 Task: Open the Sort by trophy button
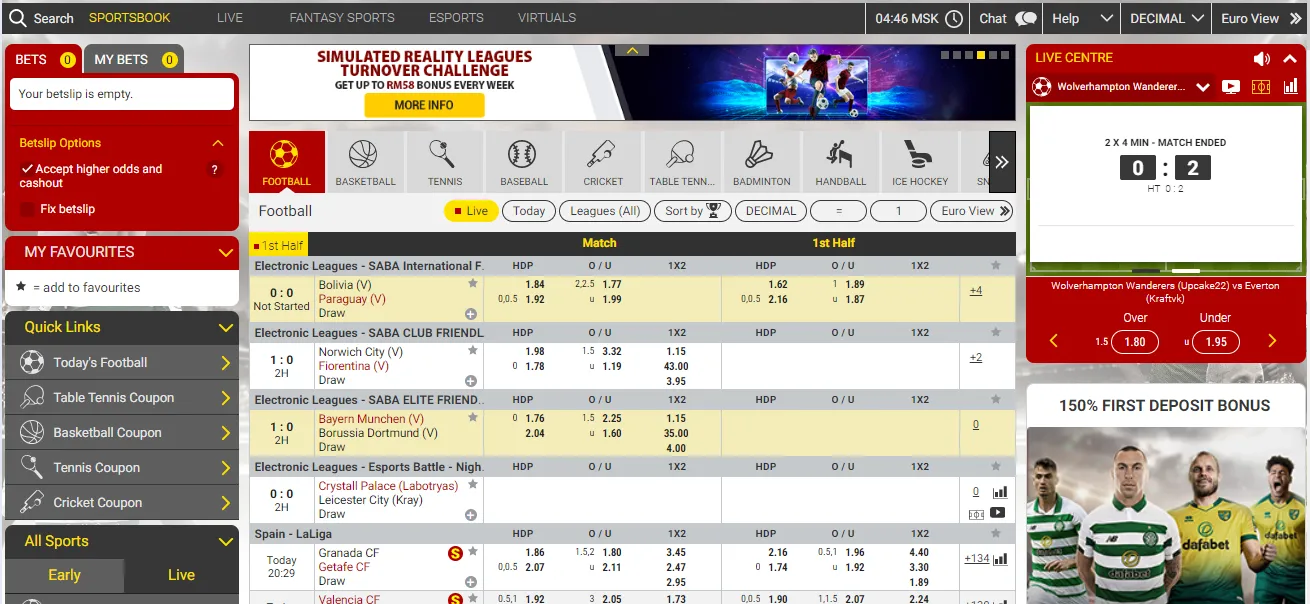point(692,211)
